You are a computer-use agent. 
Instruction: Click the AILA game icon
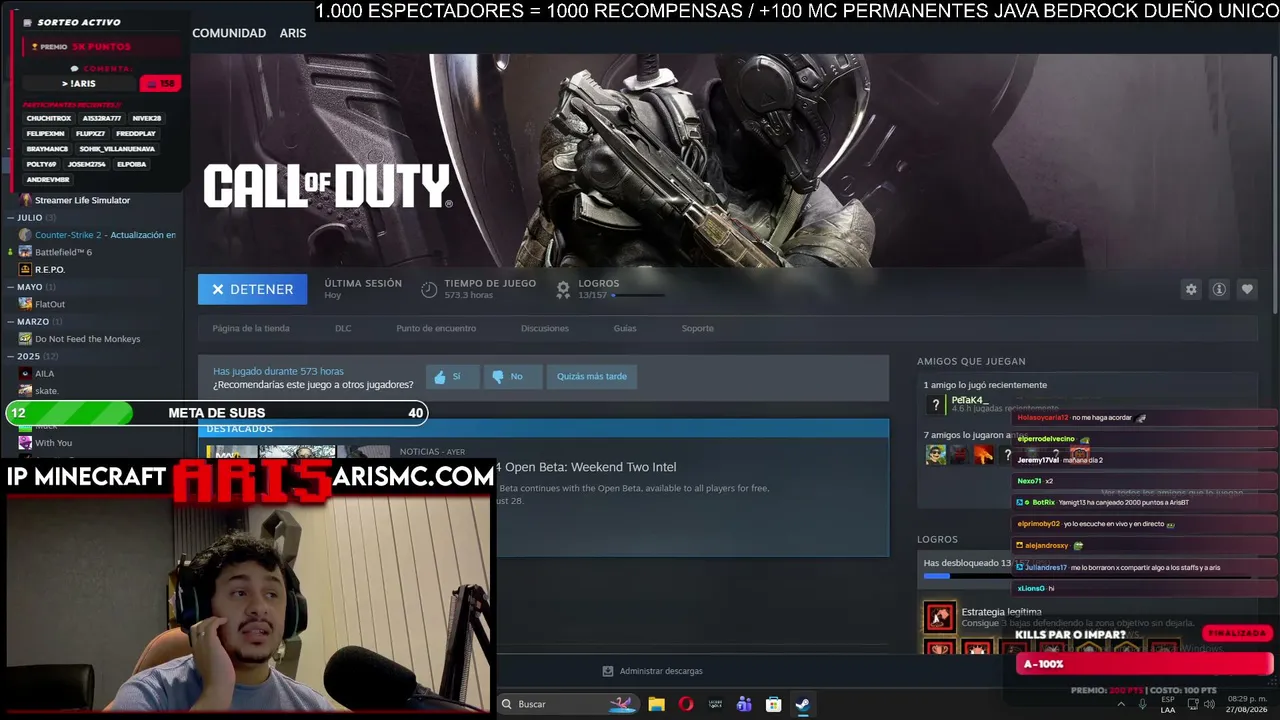[x=25, y=374]
